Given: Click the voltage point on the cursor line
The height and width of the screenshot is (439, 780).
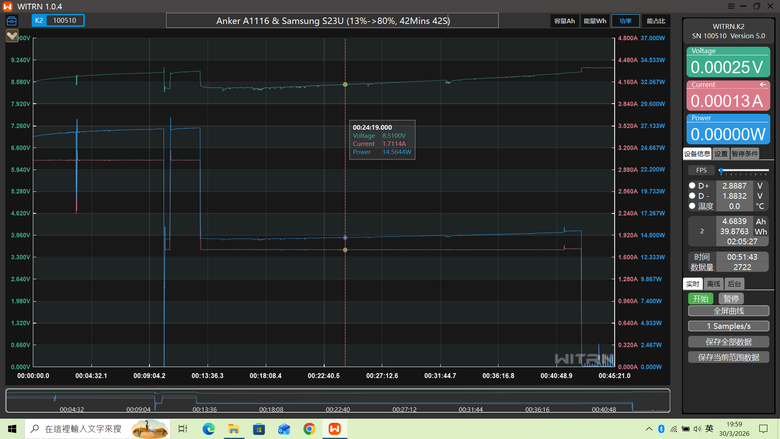Looking at the screenshot, I should 345,85.
